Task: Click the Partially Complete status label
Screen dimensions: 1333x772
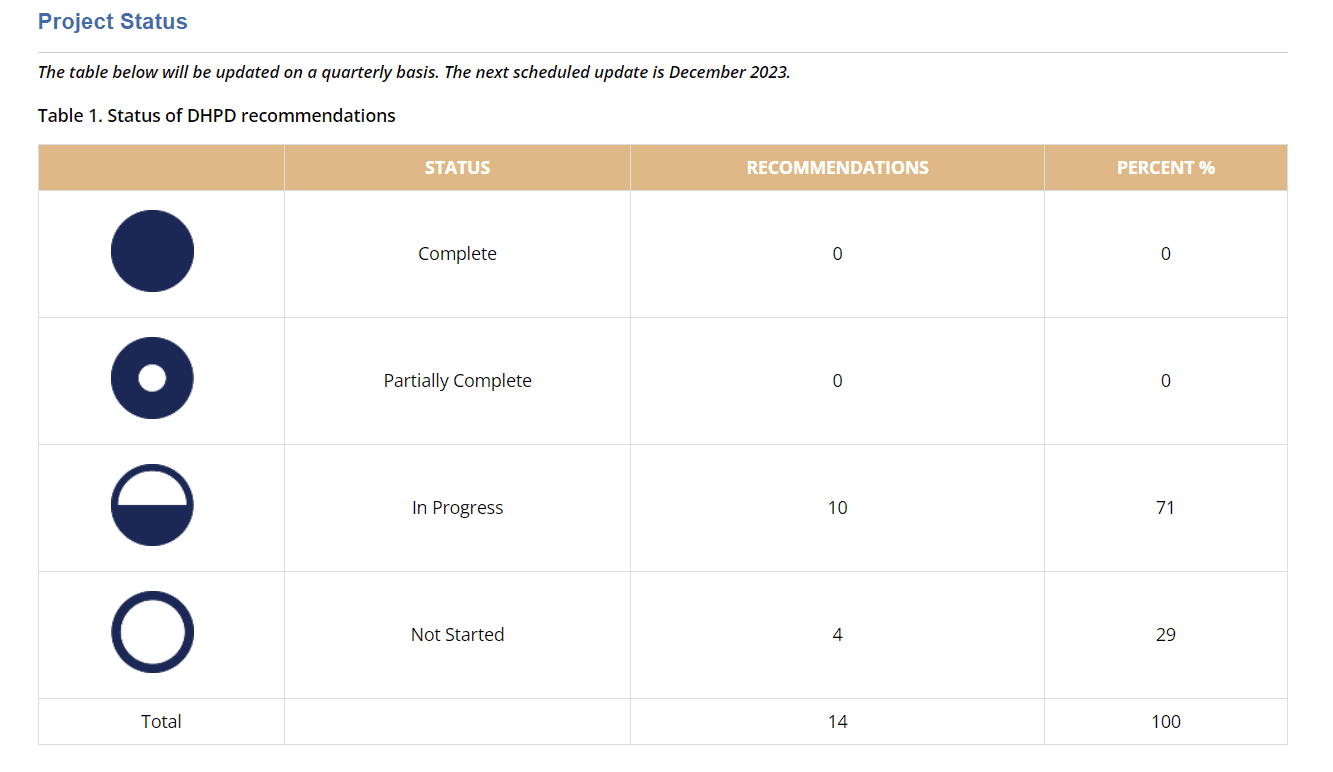Action: coord(457,381)
